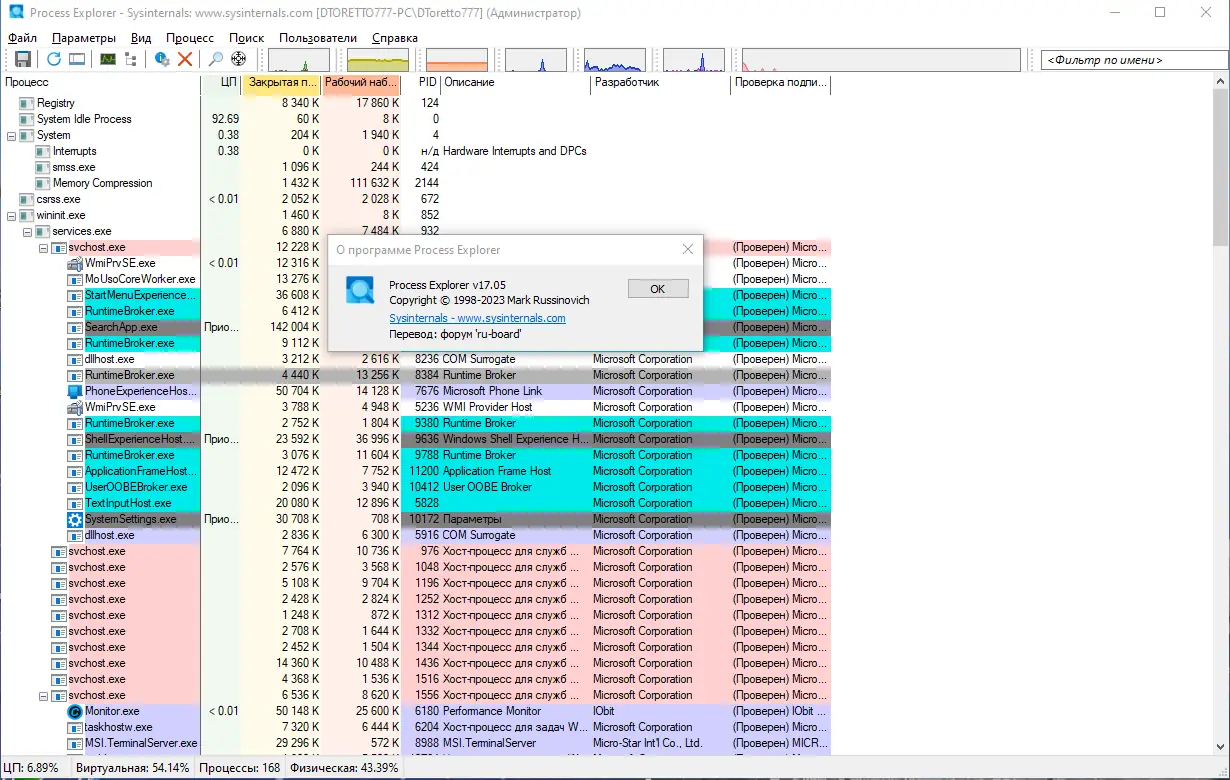
Task: Click the Registry process icon
Action: [27, 103]
